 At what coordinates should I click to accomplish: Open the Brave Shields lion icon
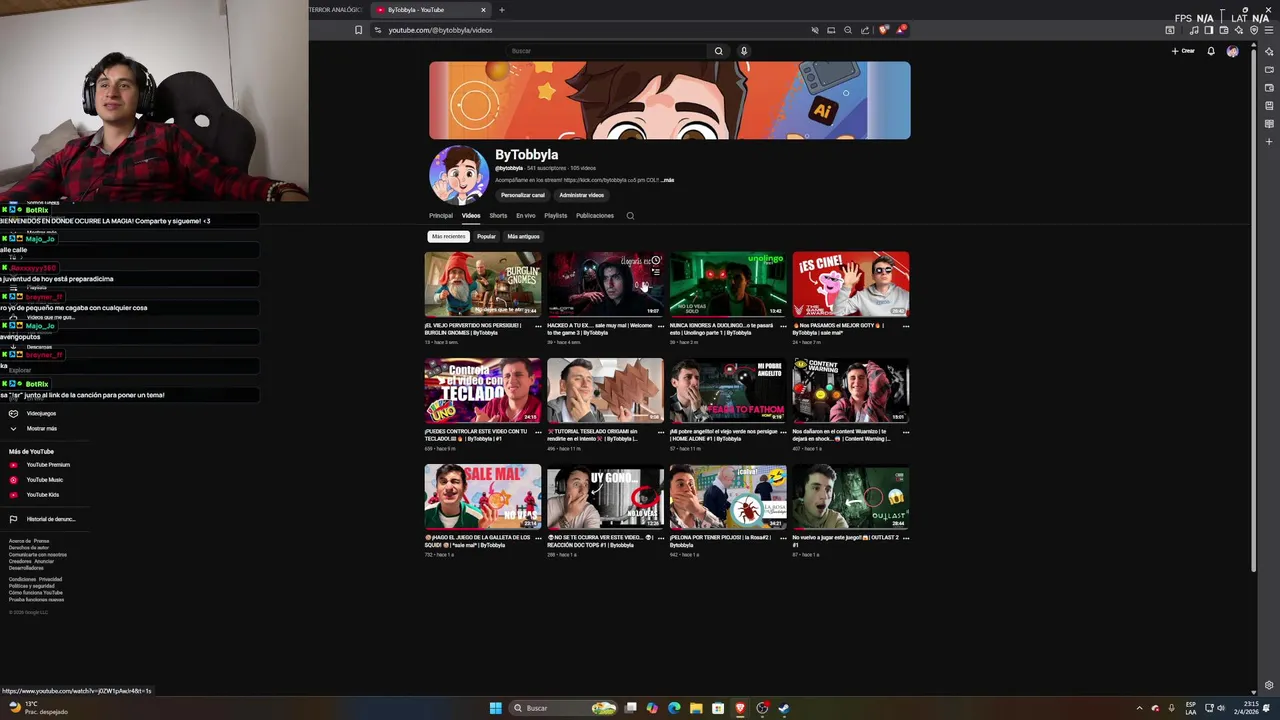click(883, 30)
